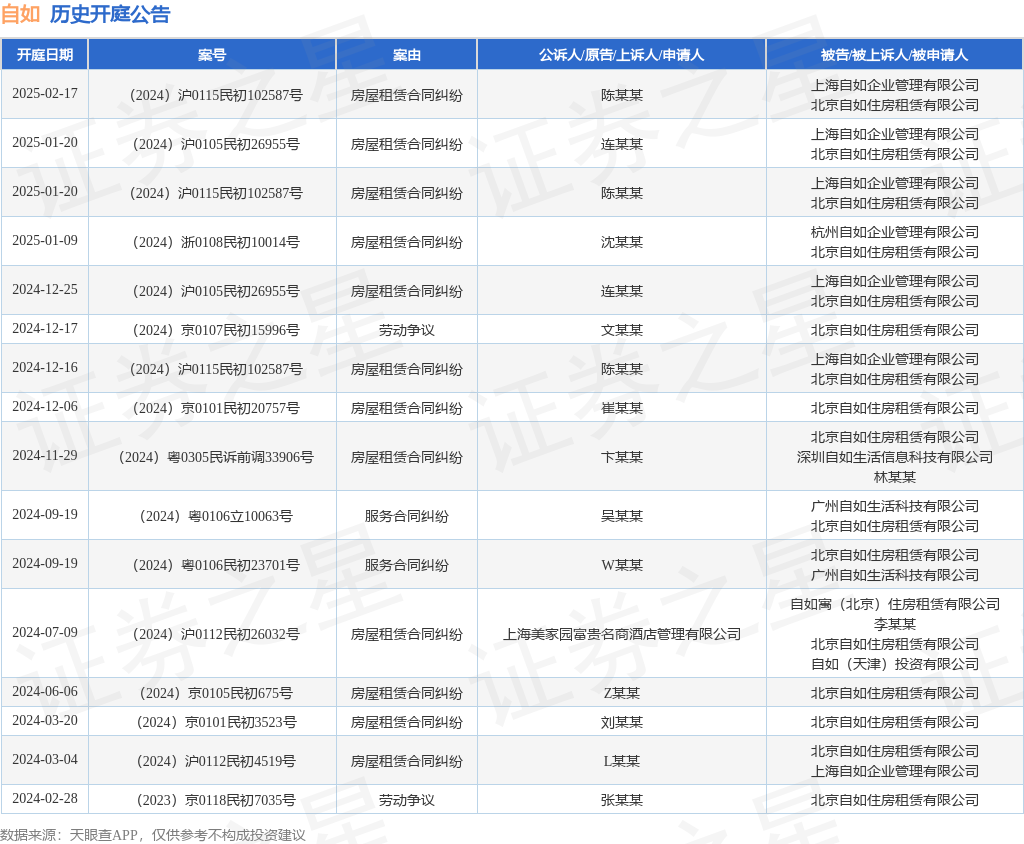The height and width of the screenshot is (844, 1024).
Task: Click defendant 林某某
Action: (x=895, y=478)
